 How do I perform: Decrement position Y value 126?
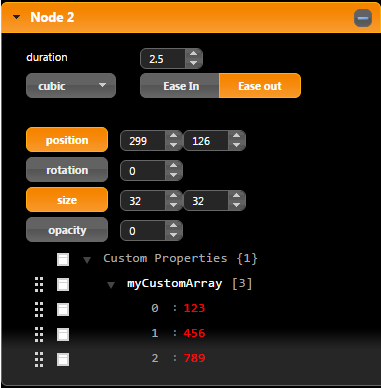point(236,145)
